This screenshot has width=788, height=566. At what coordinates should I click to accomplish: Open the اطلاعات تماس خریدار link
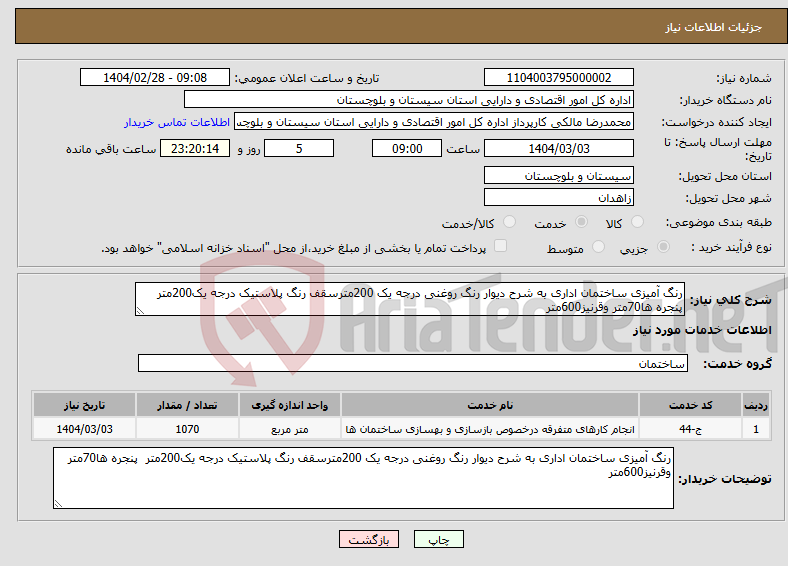pos(177,122)
